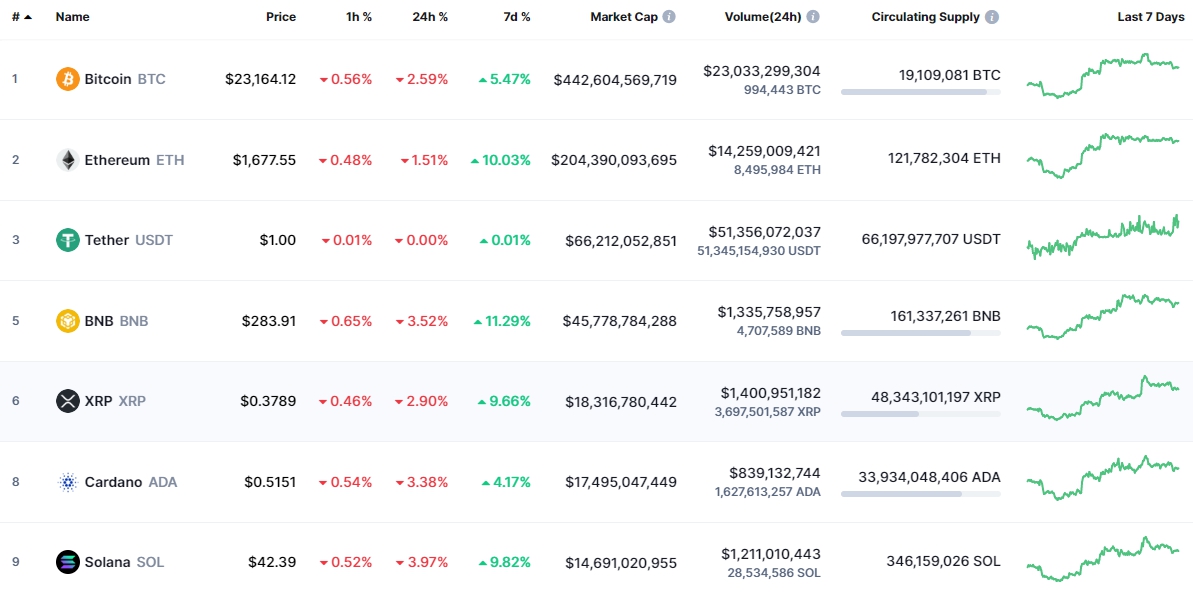This screenshot has height=602, width=1193.
Task: Click the Circulating Supply info icon
Action: [x=992, y=17]
